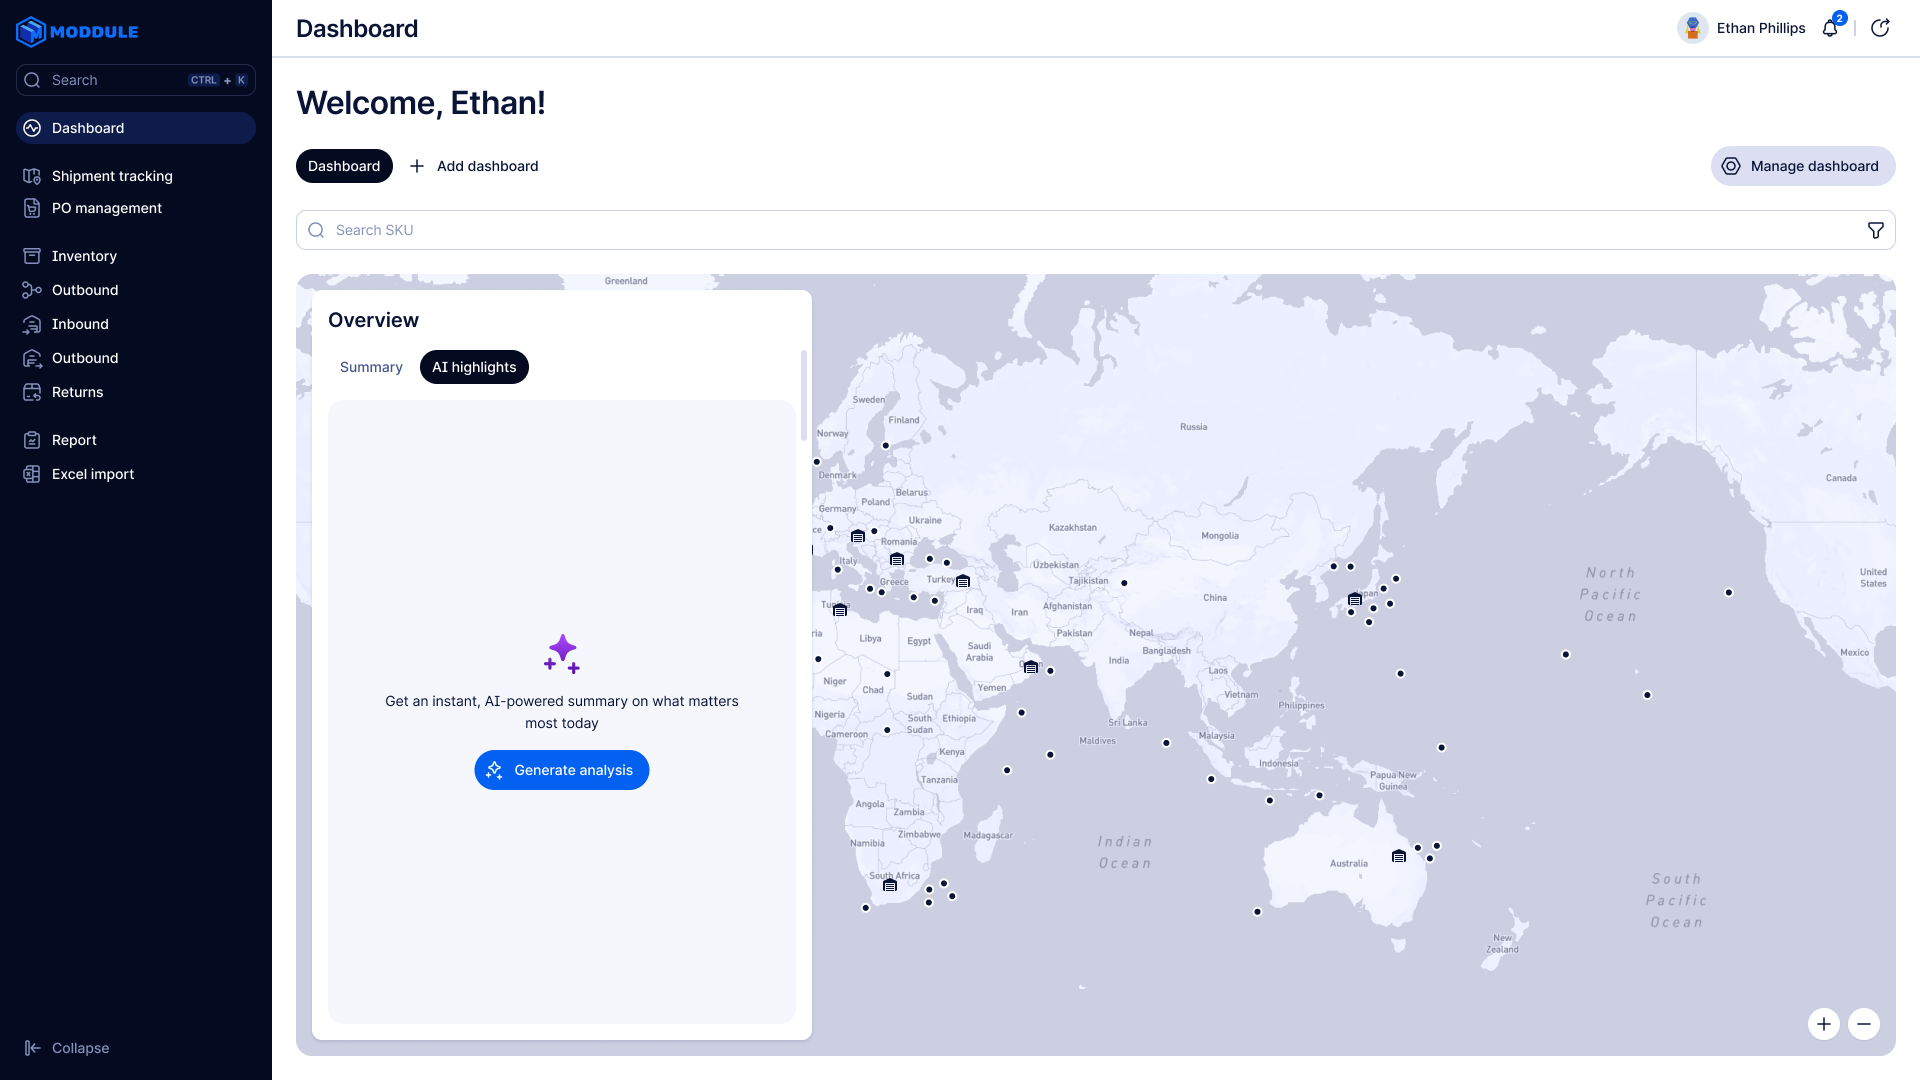Focus the Search SKU field
Viewport: 1920px width, 1080px height.
[1090, 230]
